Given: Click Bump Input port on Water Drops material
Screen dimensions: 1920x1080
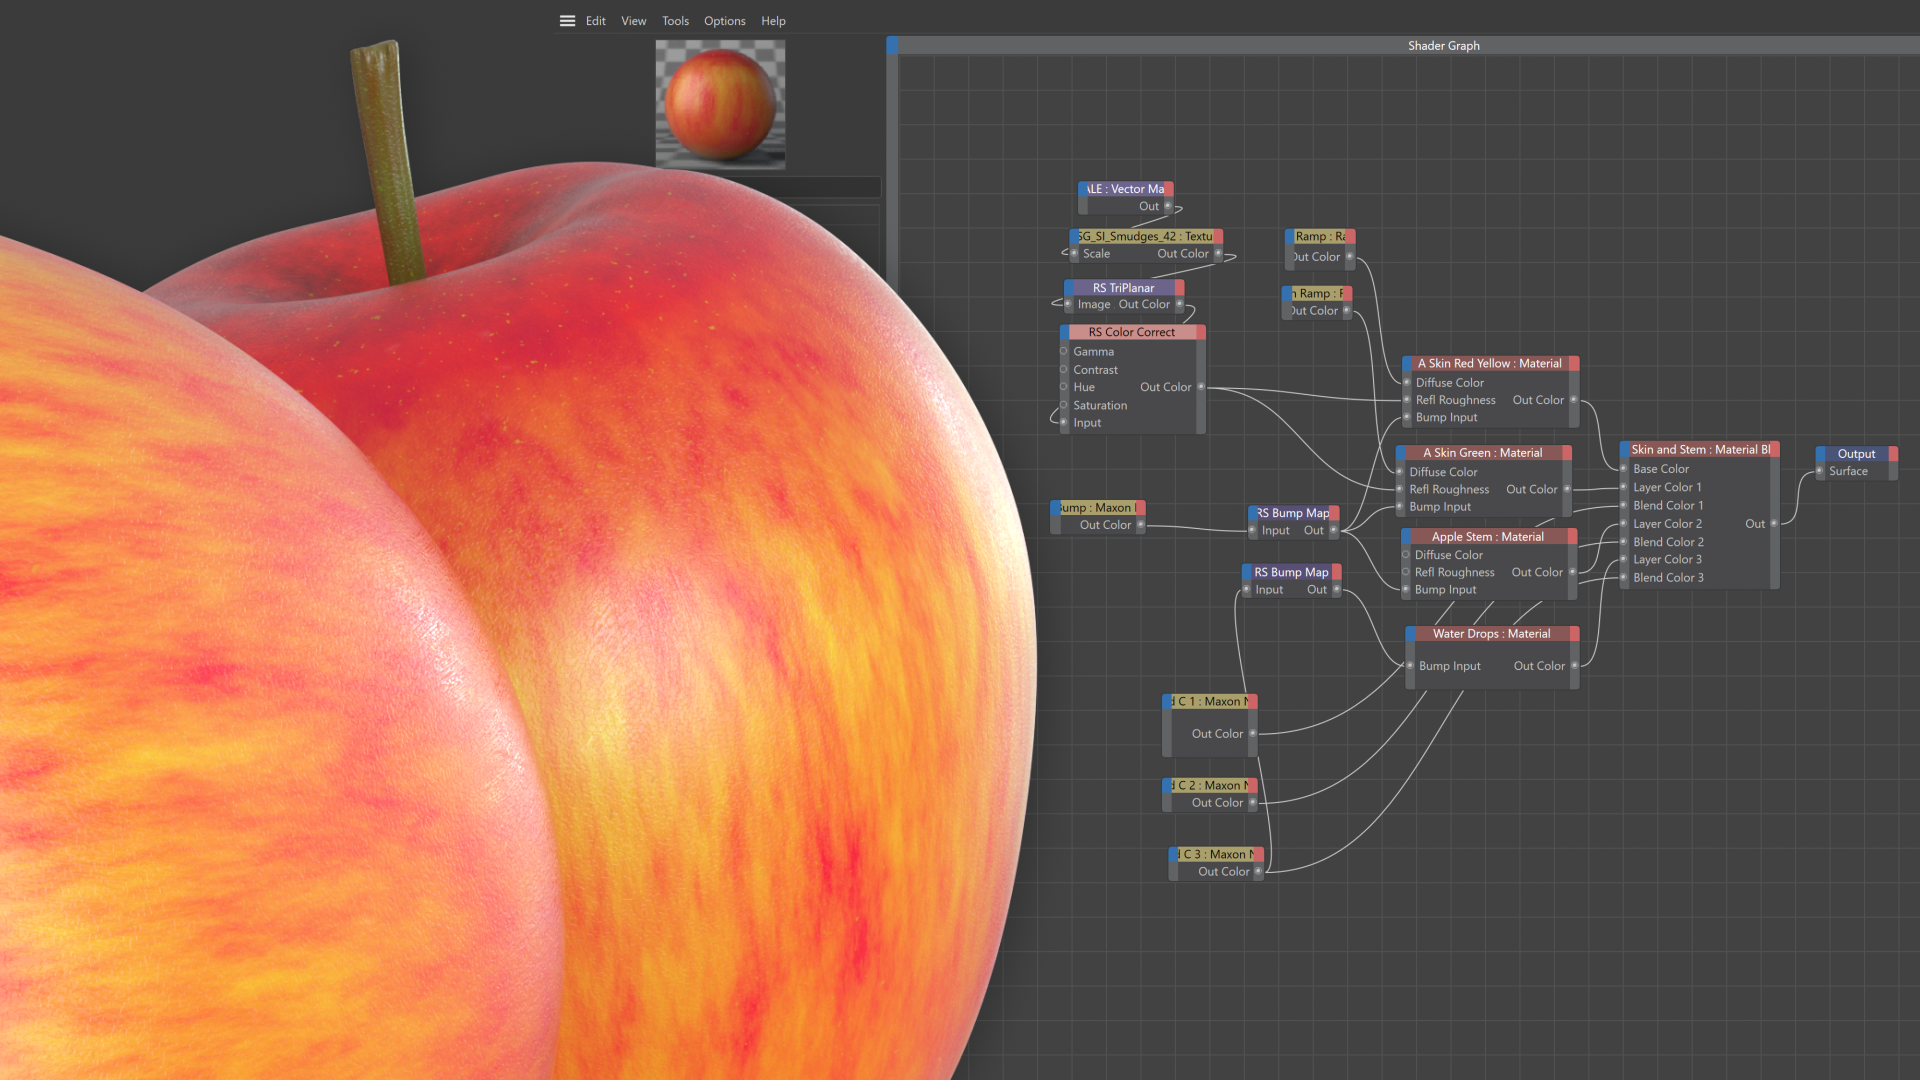Looking at the screenshot, I should pos(1410,666).
